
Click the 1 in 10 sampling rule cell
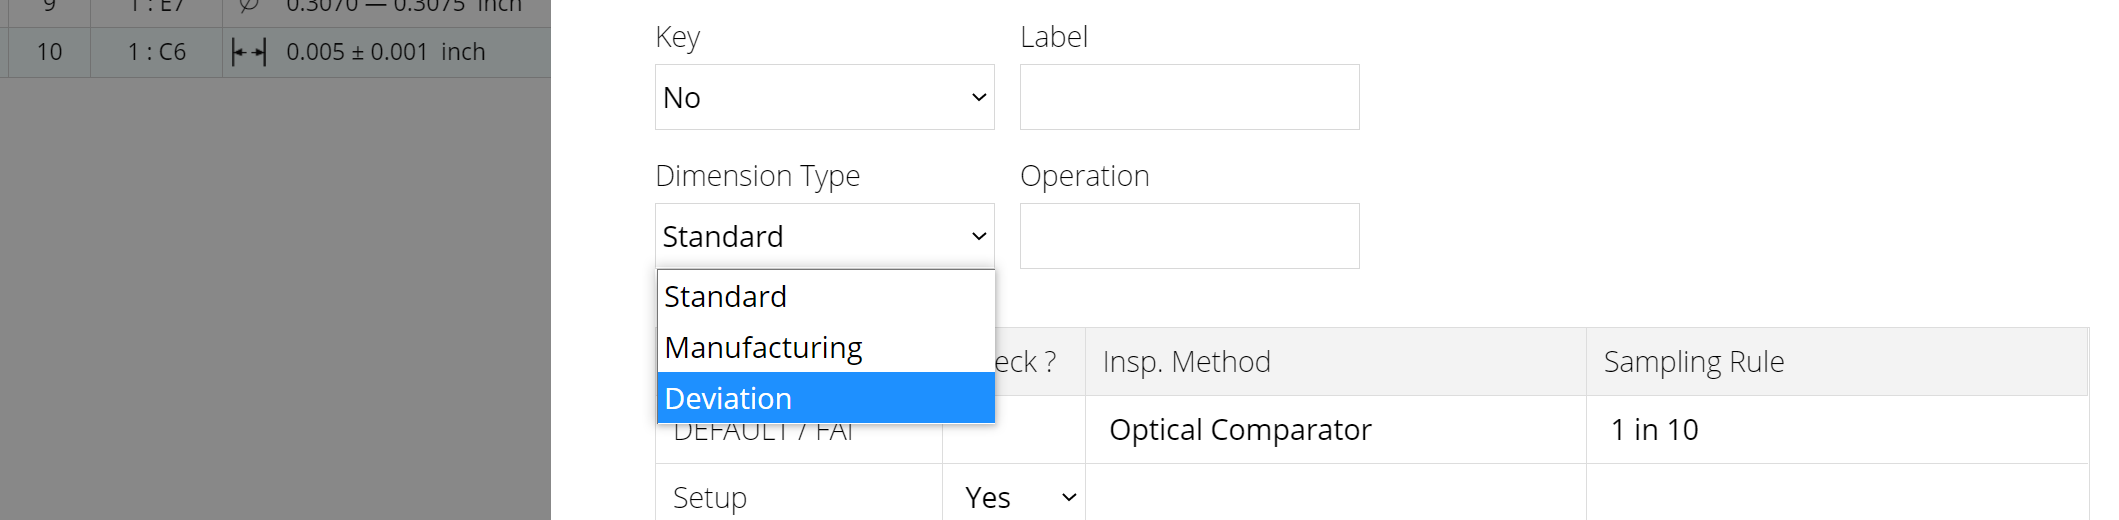click(x=1654, y=430)
